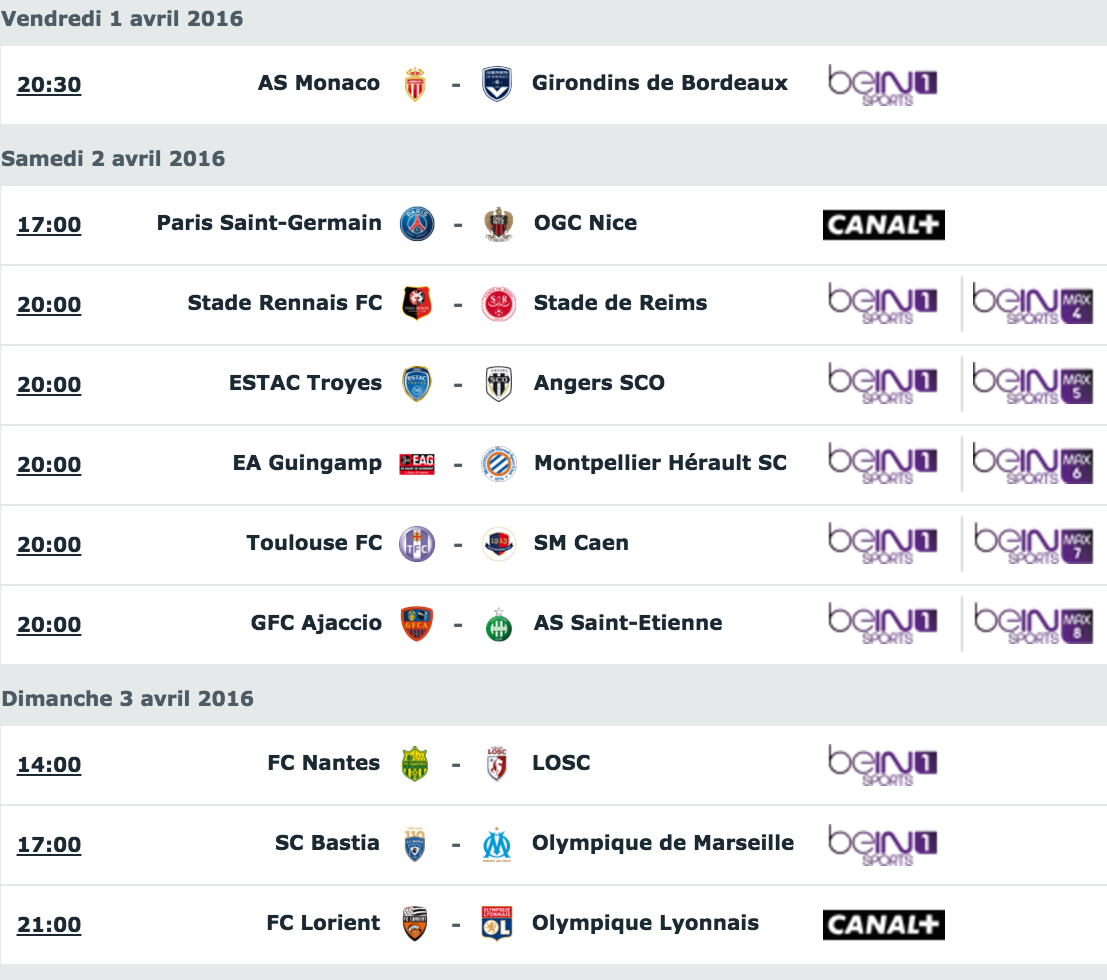Click the Montpellier Hérault SC team name

pyautogui.click(x=660, y=462)
